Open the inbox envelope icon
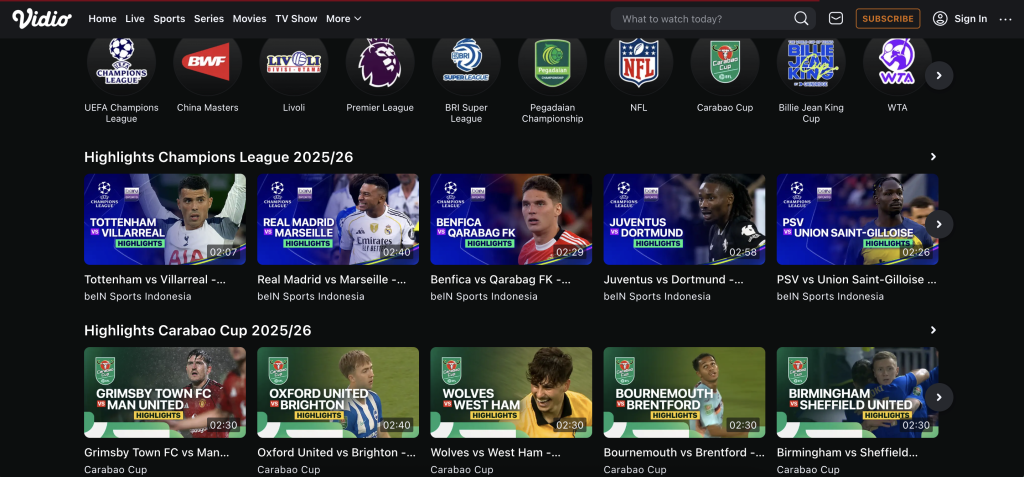The image size is (1024, 477). click(x=836, y=18)
